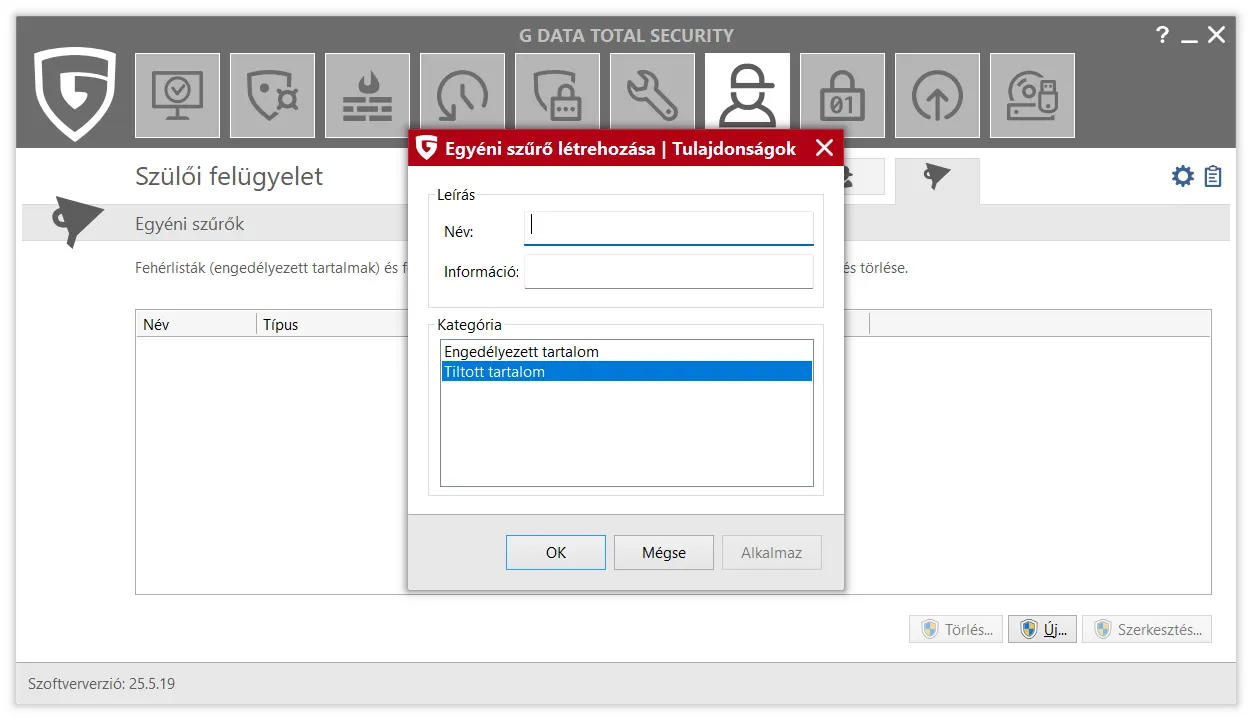
Task: Open the Security Center monitor icon
Action: pos(177,96)
